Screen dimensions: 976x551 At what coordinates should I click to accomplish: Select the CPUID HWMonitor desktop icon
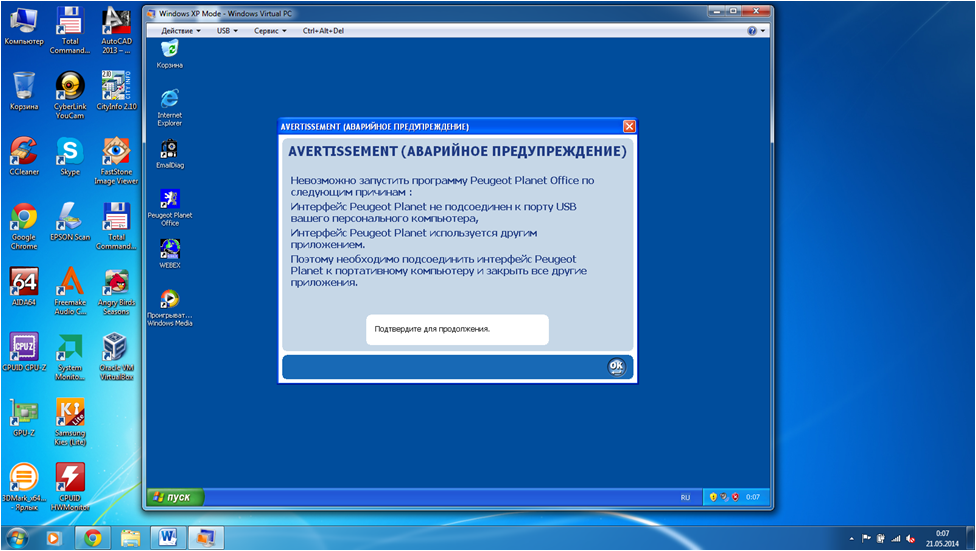tap(70, 487)
